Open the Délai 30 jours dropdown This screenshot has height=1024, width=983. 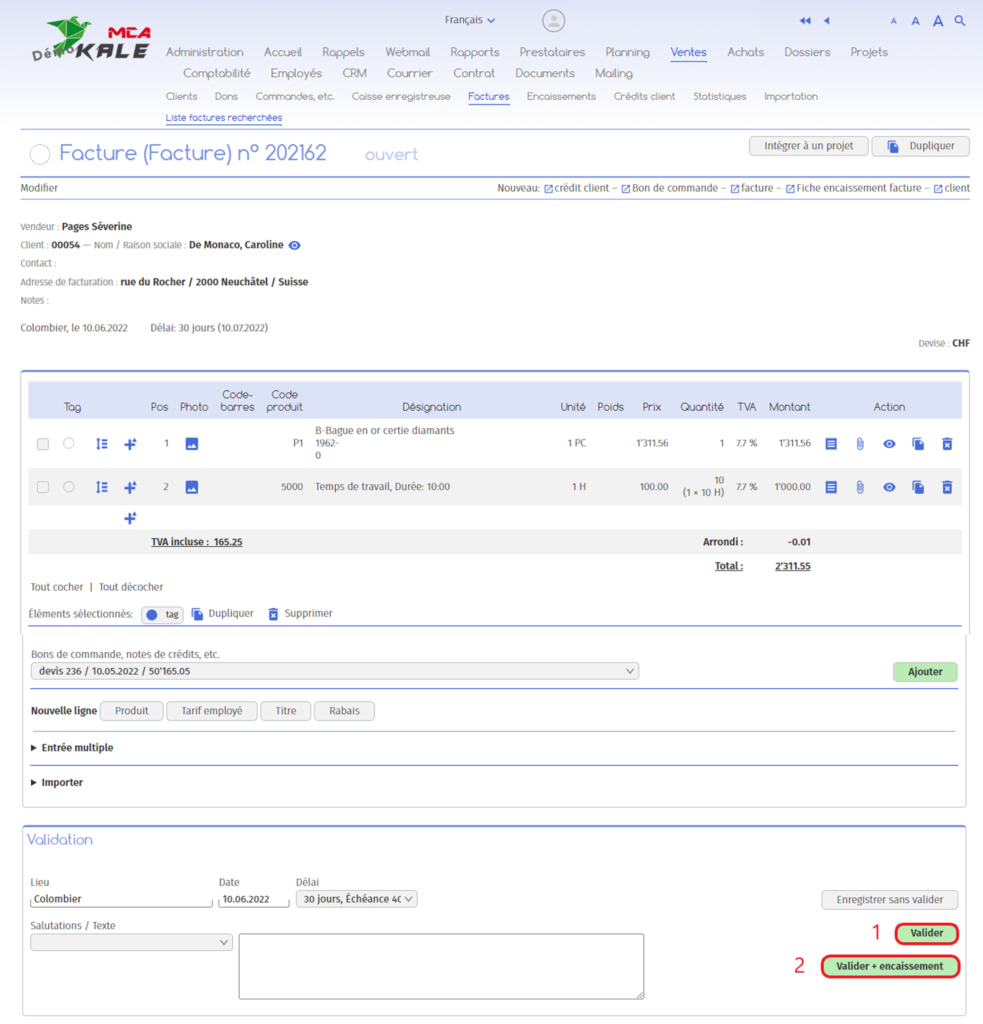357,899
